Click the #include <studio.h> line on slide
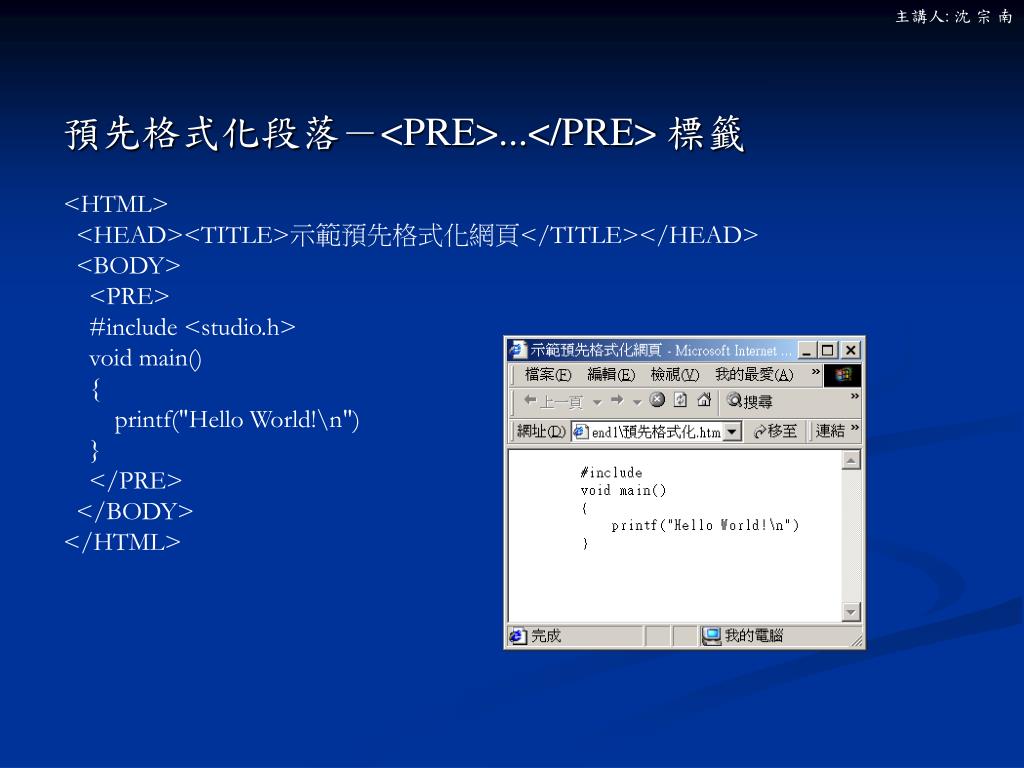1024x768 pixels. (193, 327)
